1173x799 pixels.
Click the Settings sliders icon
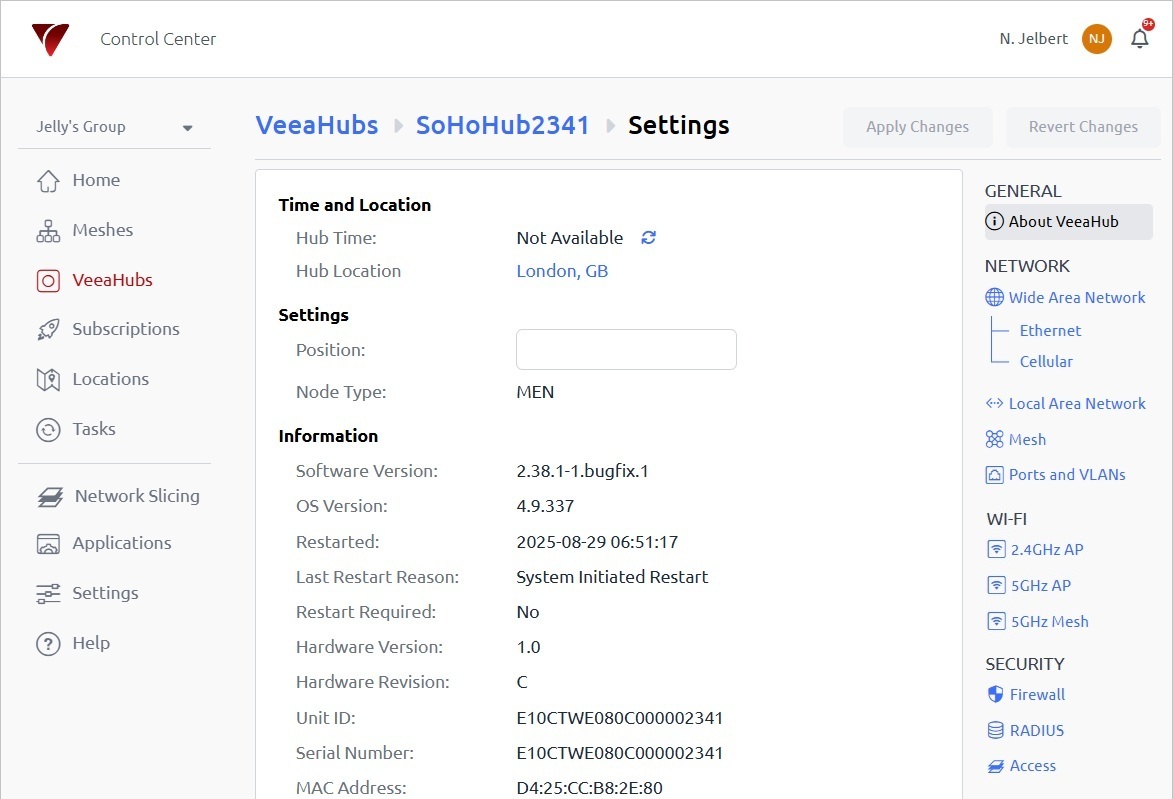pyautogui.click(x=48, y=594)
